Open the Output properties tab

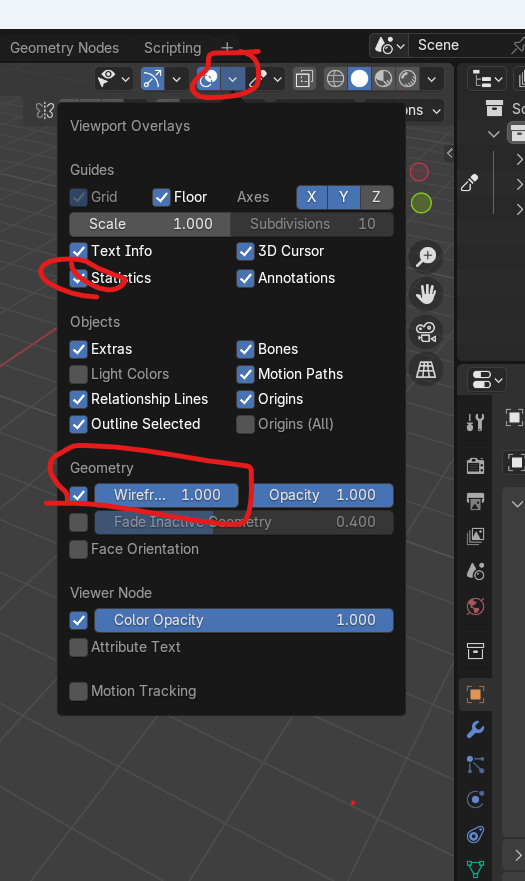[476, 501]
